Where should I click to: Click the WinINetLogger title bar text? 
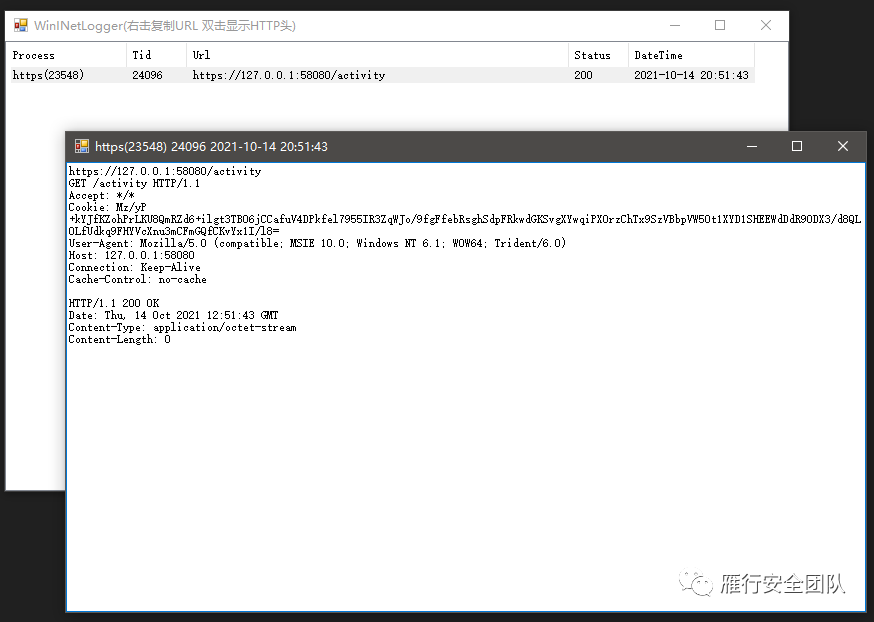tap(164, 26)
